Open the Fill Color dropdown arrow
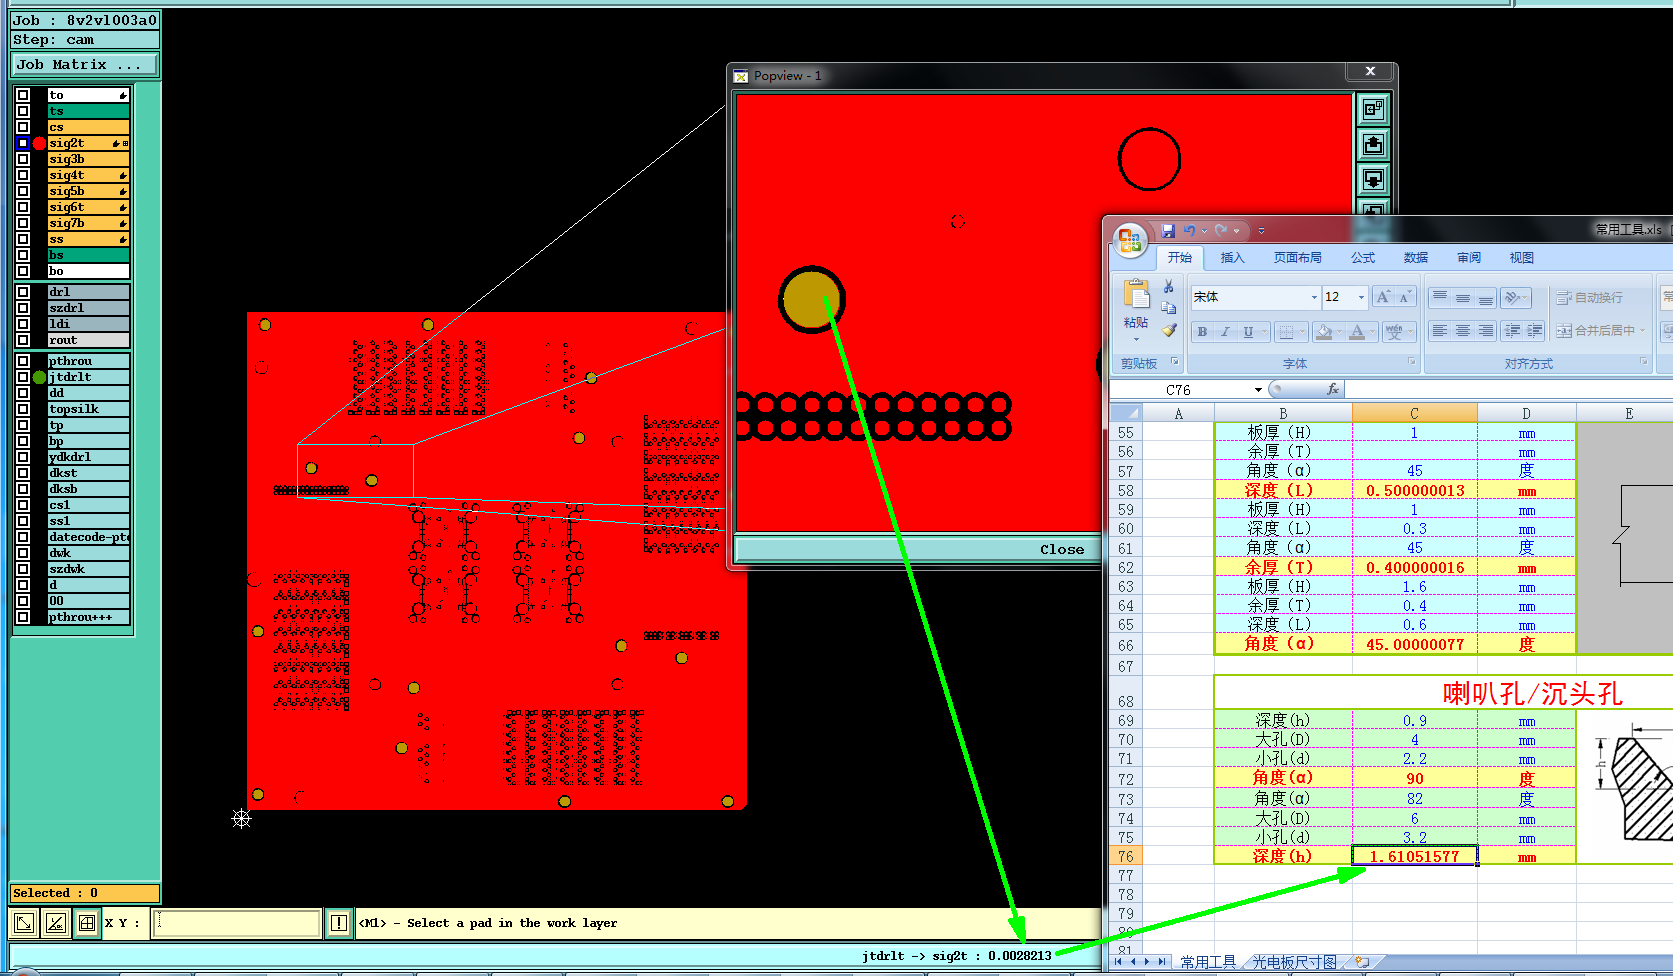Screen dimensions: 1673x976 click(x=1339, y=332)
